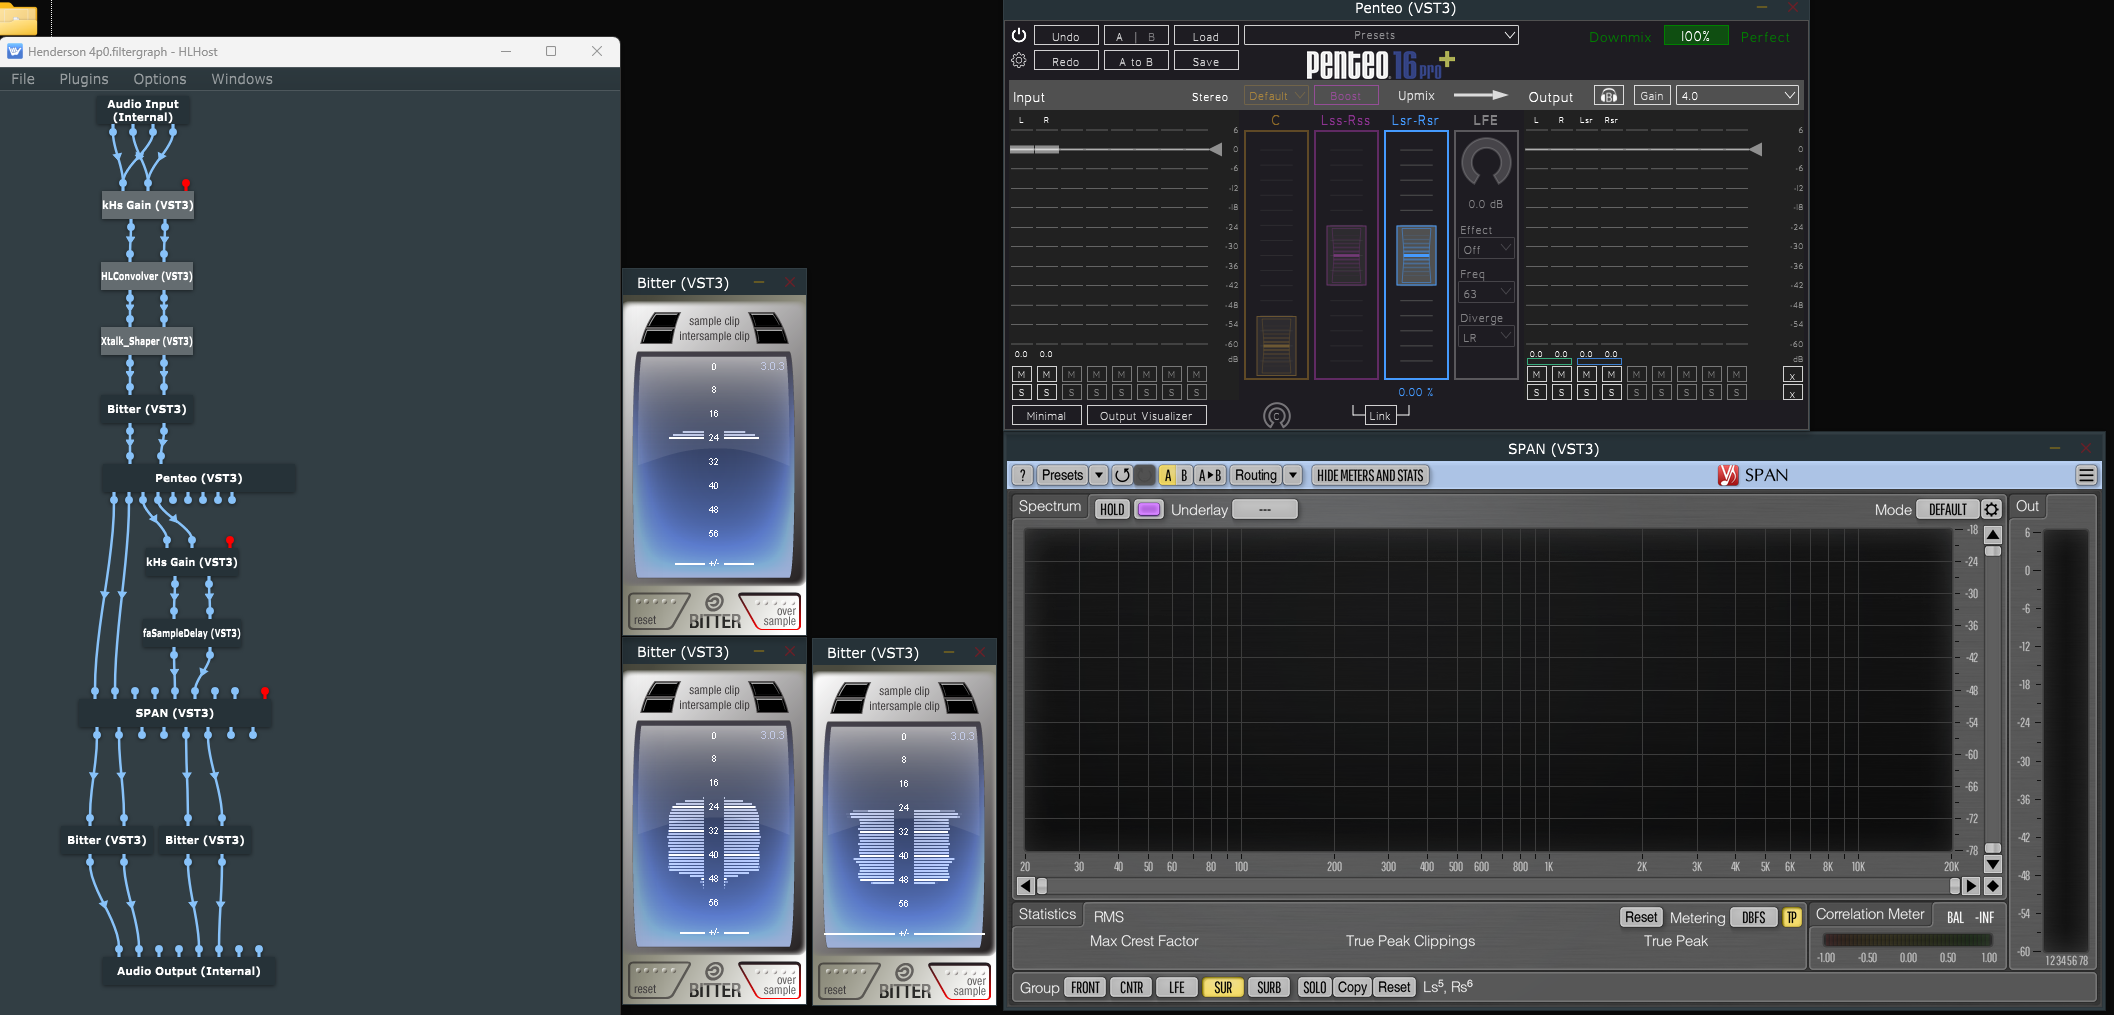Screen dimensions: 2114x1015
Task: Open Penteo Stereo Default dropdown
Action: pos(1276,96)
